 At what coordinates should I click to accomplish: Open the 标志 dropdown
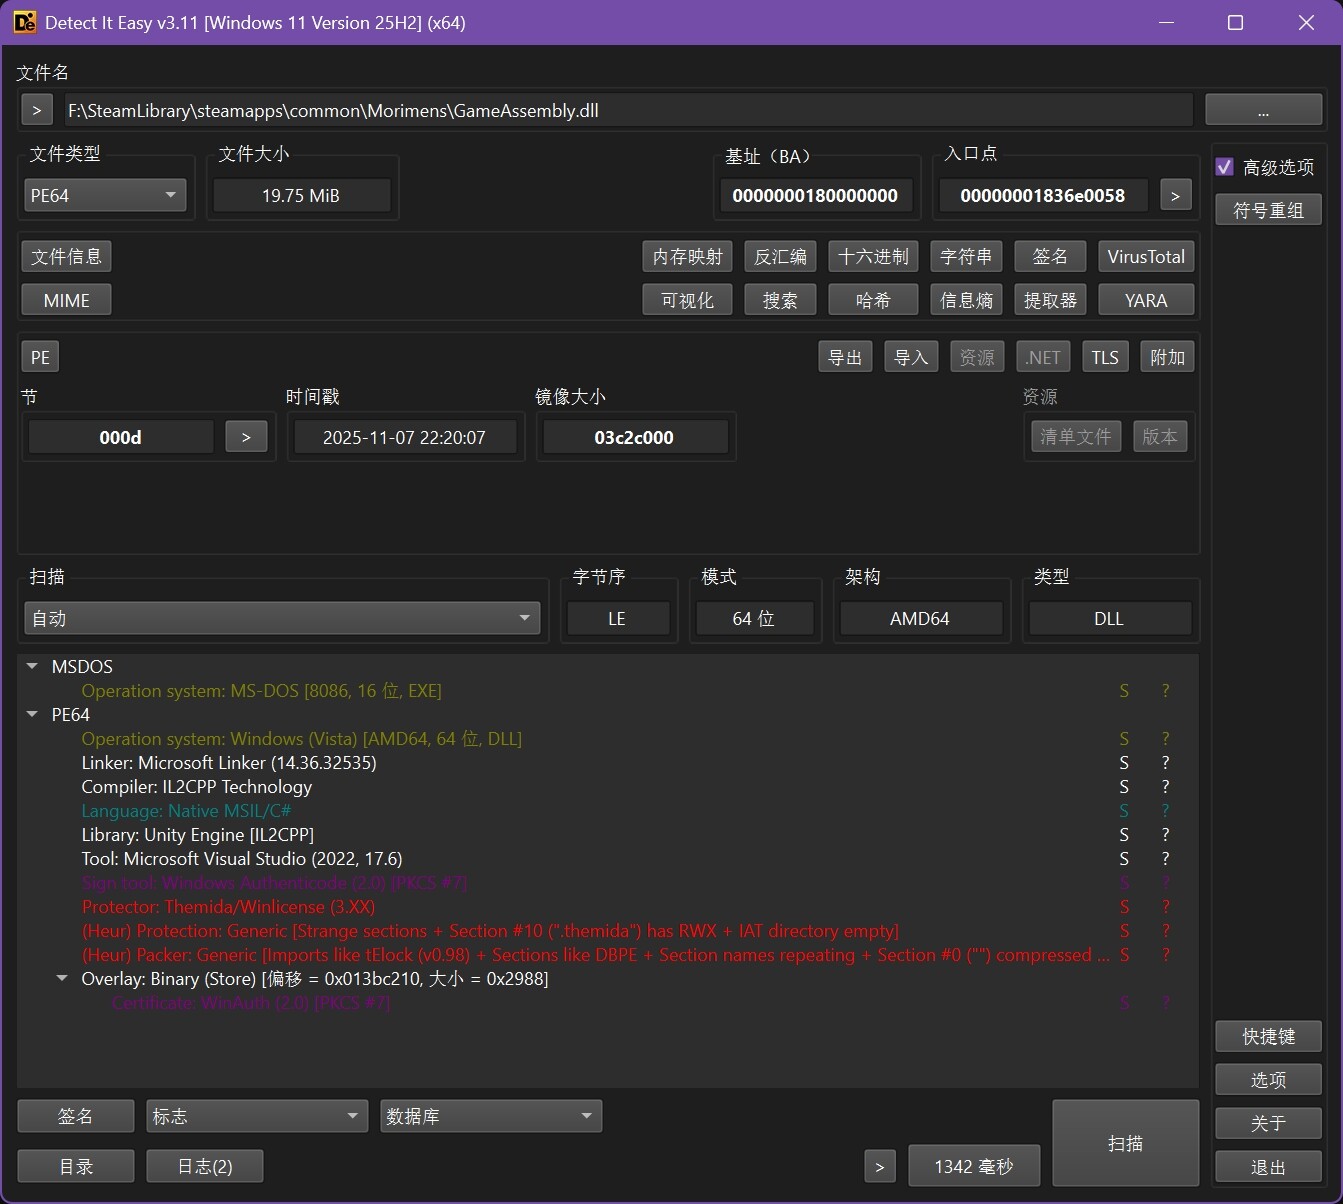(x=256, y=1116)
